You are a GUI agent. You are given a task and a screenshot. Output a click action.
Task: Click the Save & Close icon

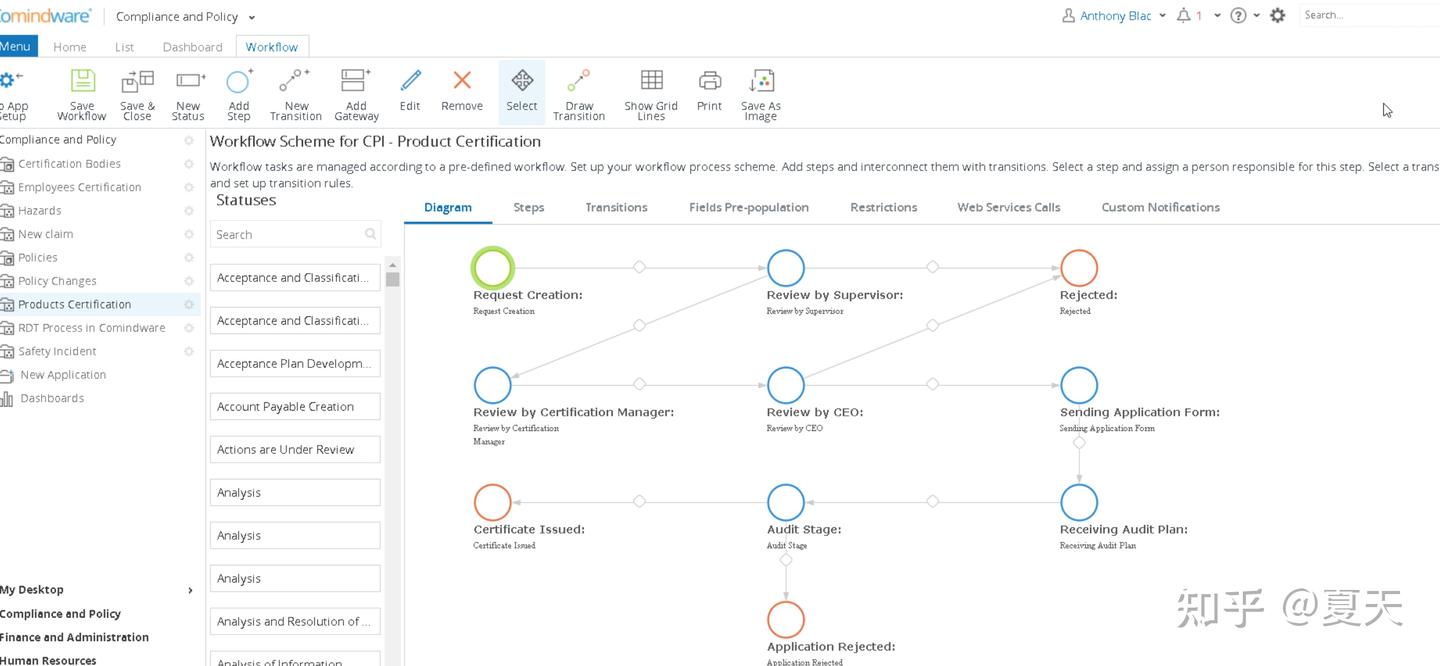[x=137, y=81]
